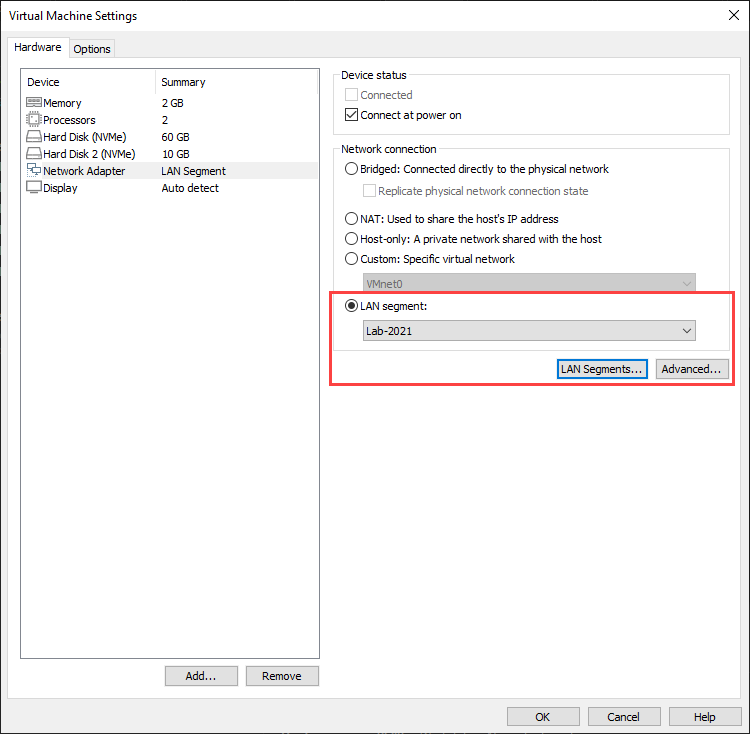
Task: Switch to the Hardware tab
Action: 38,47
